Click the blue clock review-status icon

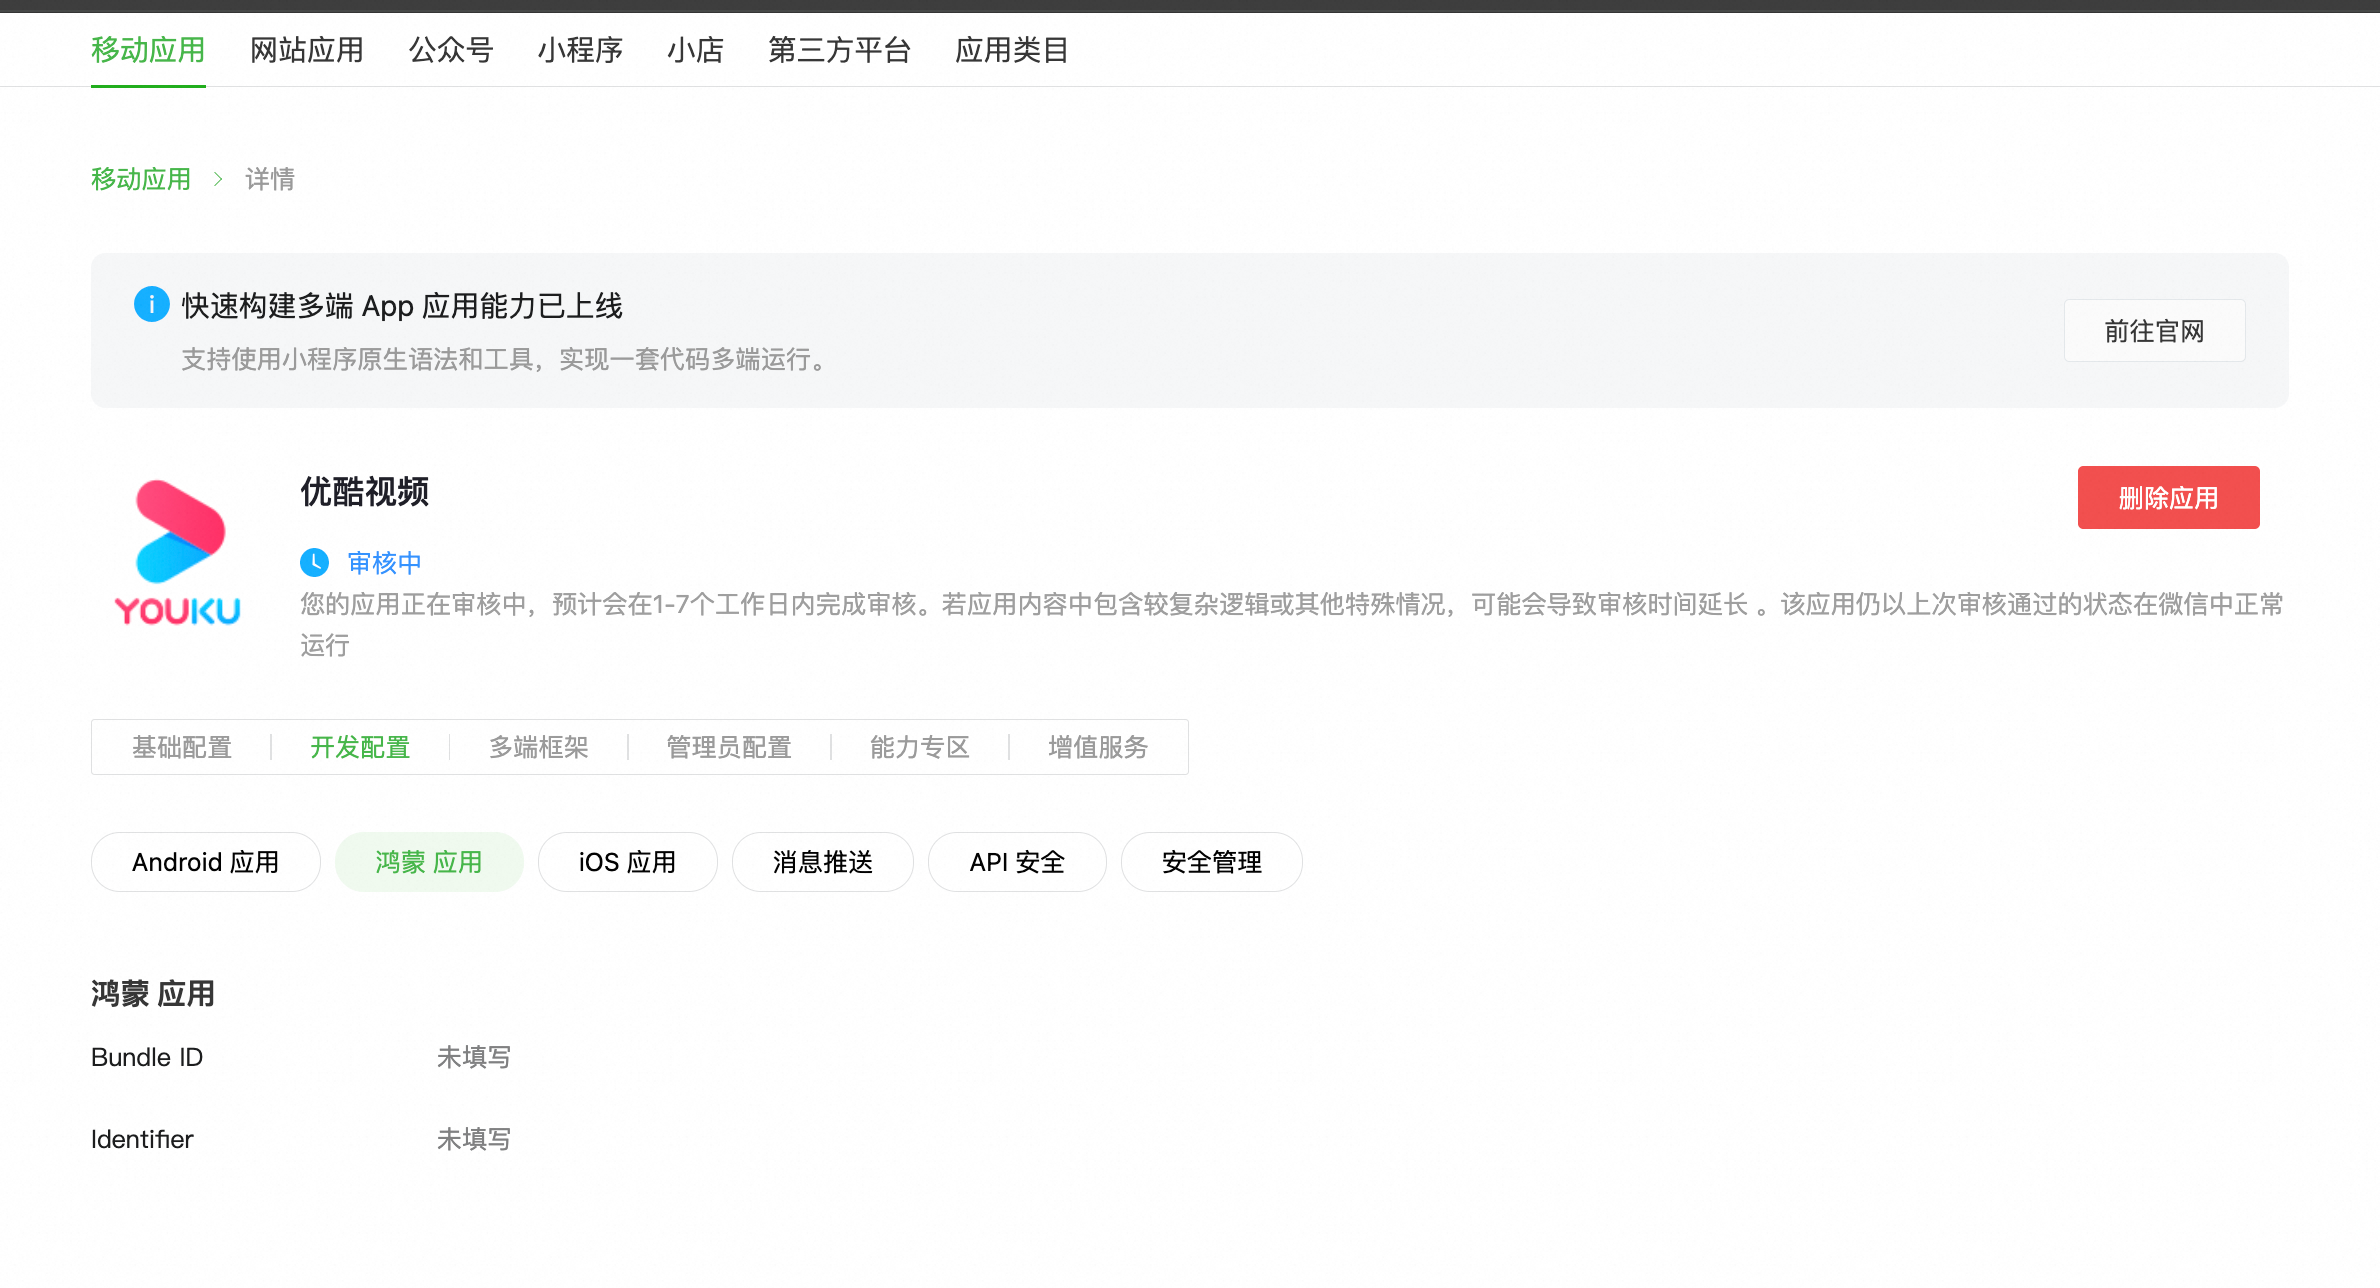314,562
